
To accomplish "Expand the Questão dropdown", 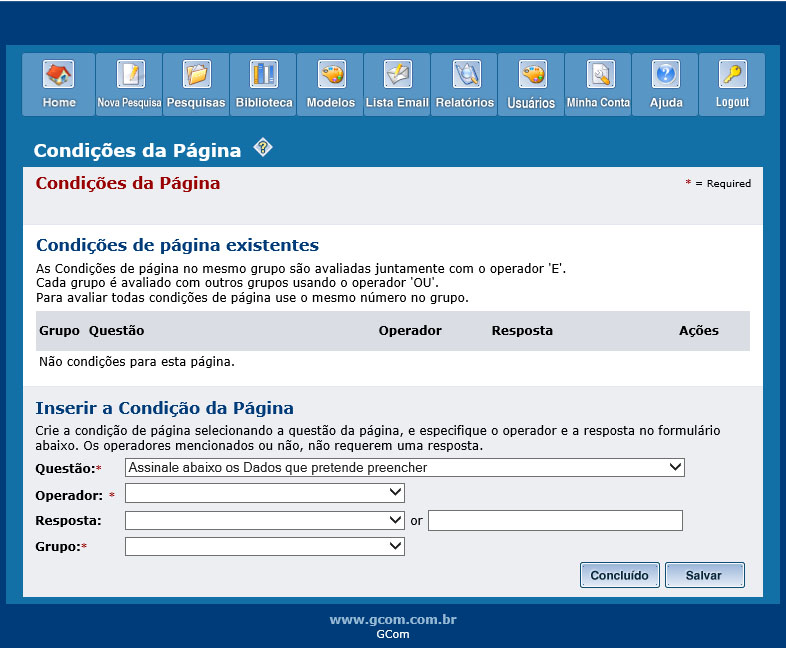I will [405, 468].
